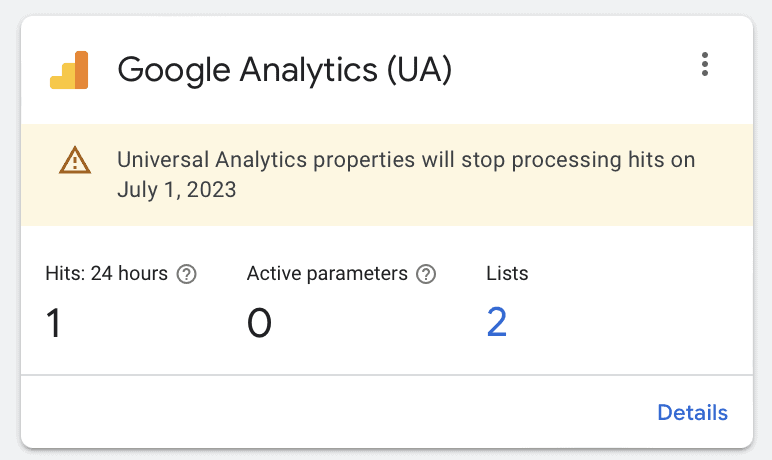Select the Hits: 24 hours label
This screenshot has width=772, height=460.
click(106, 273)
